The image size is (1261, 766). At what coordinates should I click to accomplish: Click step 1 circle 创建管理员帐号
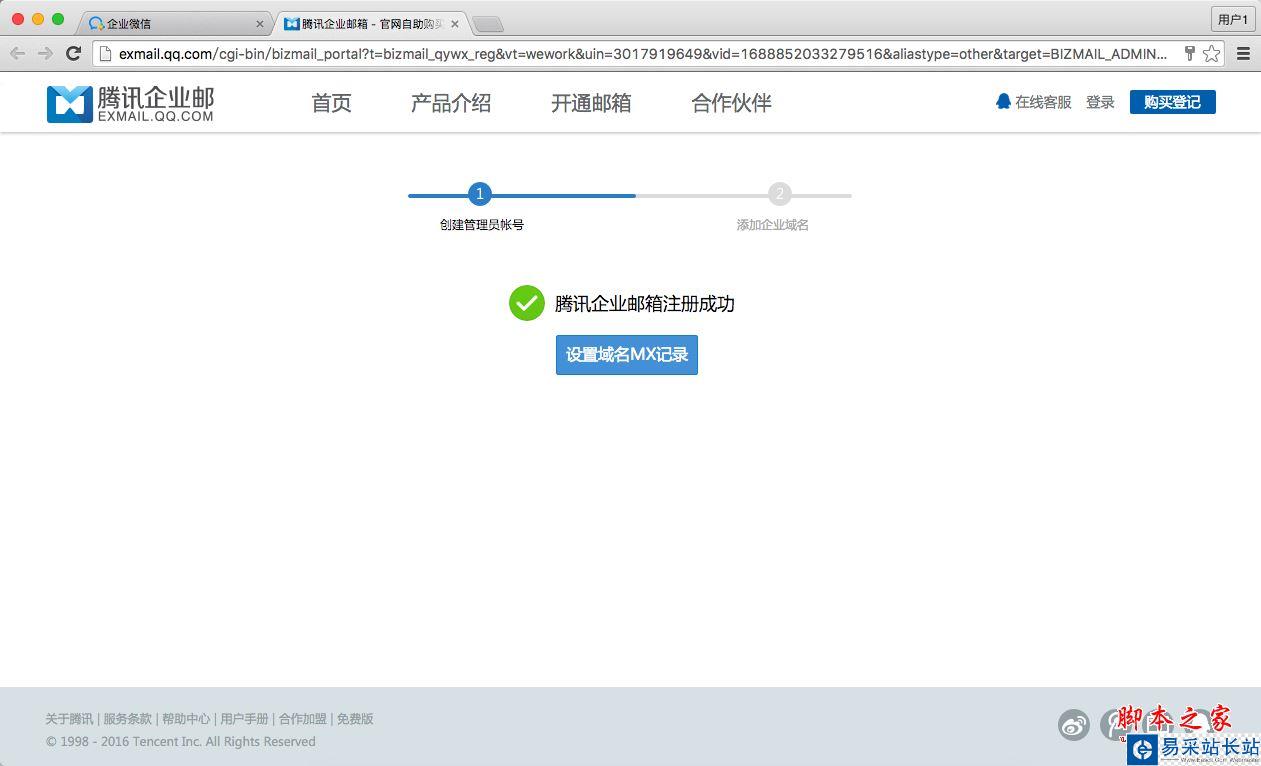480,194
